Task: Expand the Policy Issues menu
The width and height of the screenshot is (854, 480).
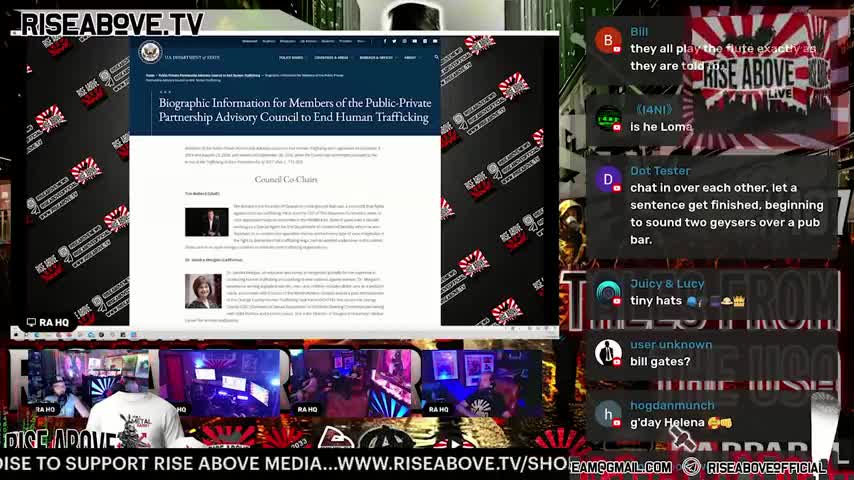Action: pyautogui.click(x=291, y=57)
